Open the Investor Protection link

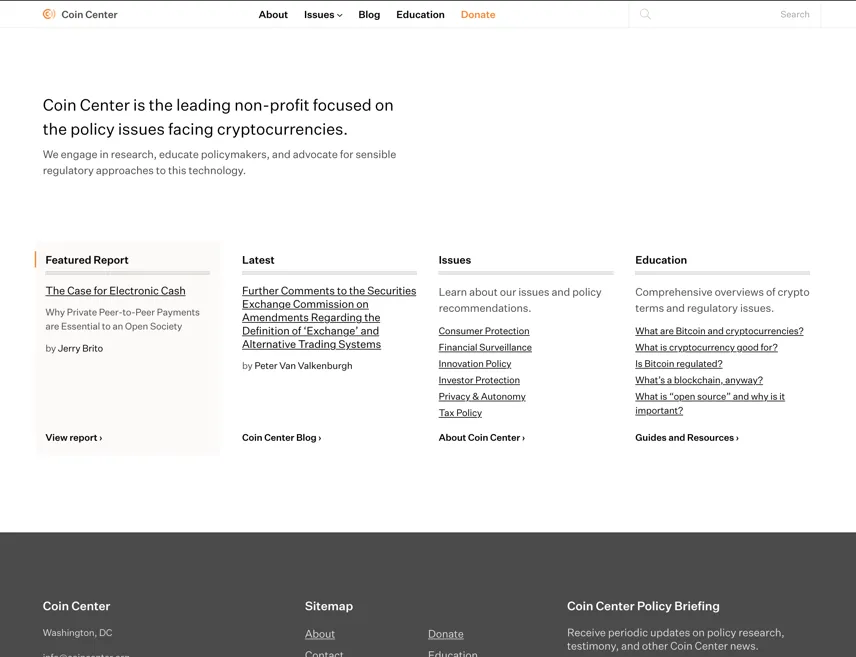click(479, 380)
